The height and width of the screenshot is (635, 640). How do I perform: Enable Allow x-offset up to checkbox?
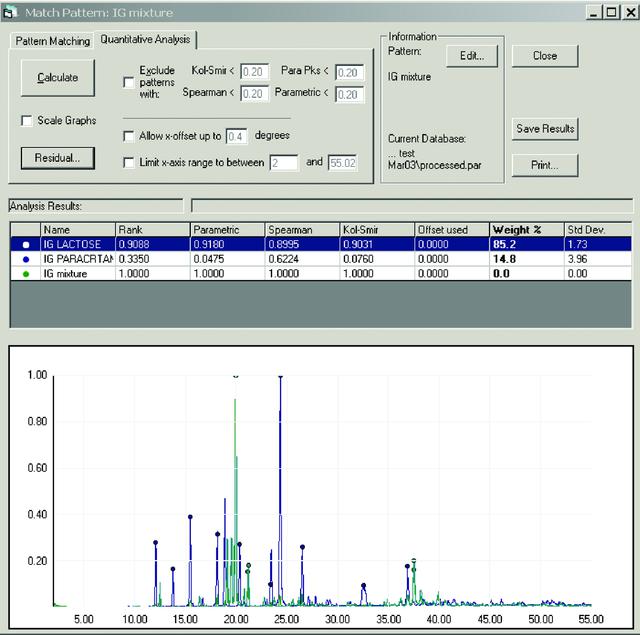tap(129, 136)
